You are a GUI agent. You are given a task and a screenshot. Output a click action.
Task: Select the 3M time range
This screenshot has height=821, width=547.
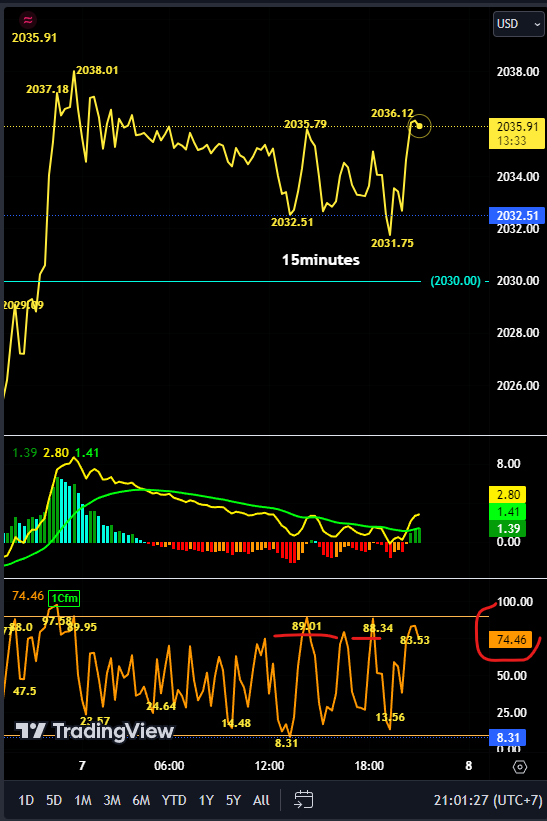[x=112, y=800]
